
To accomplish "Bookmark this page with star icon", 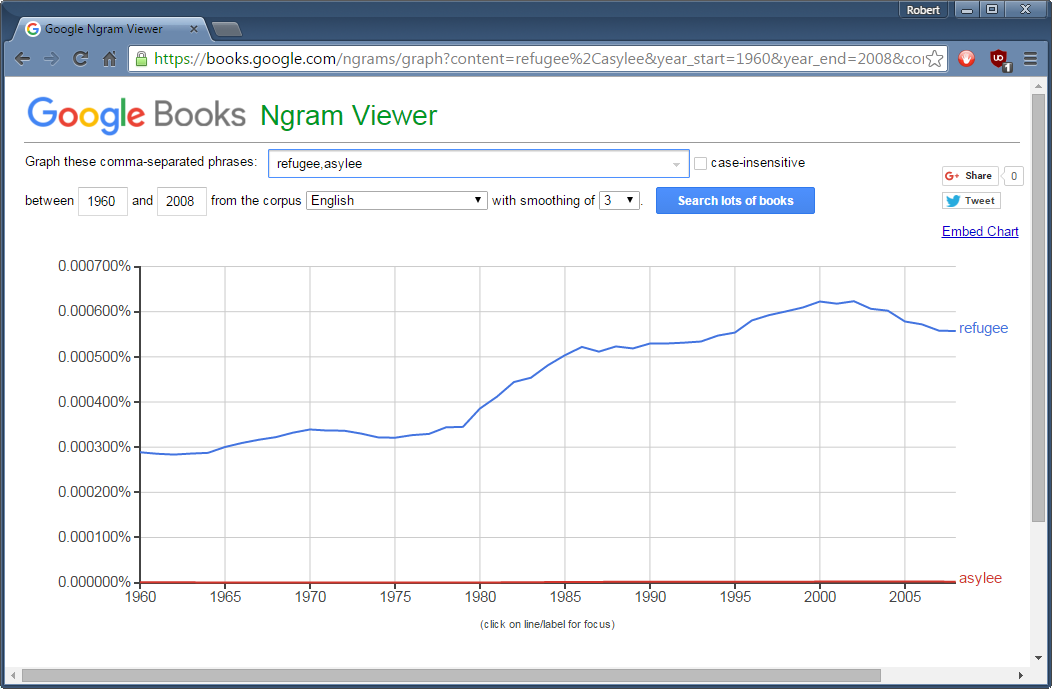I will (935, 59).
